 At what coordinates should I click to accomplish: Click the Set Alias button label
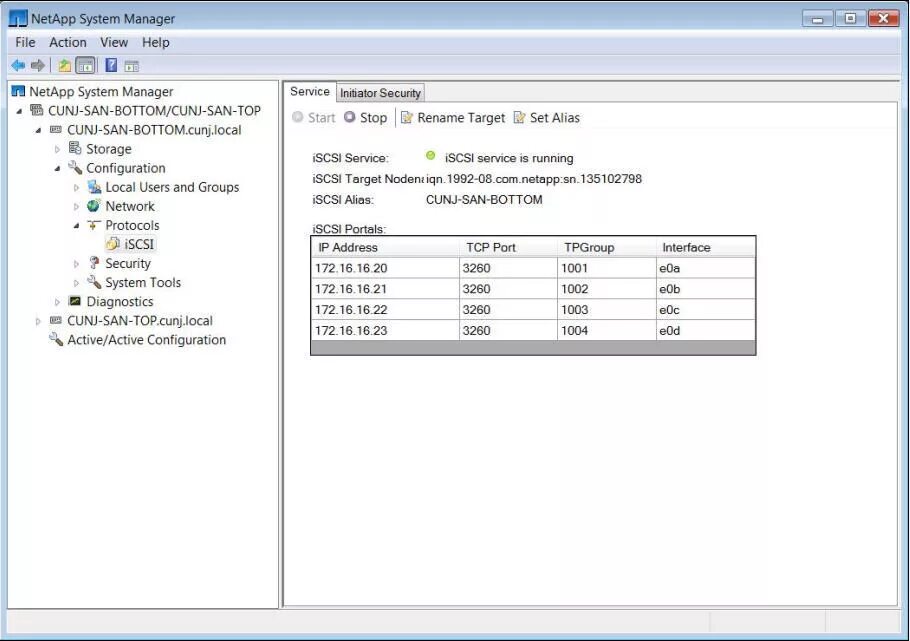click(555, 118)
